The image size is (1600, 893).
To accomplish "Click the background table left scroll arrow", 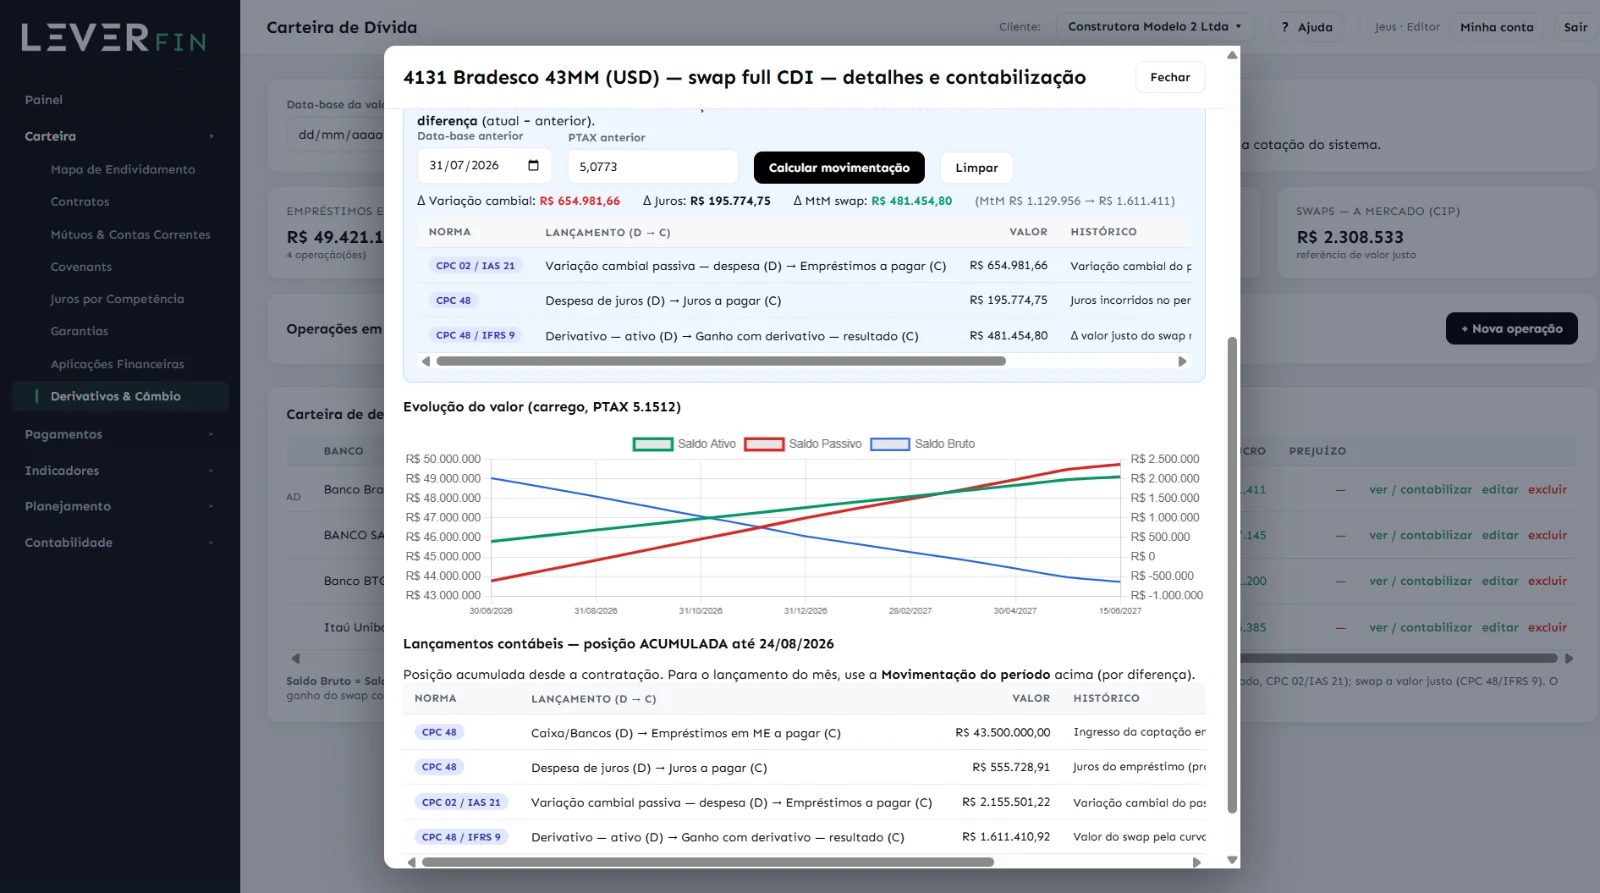I will (x=295, y=658).
